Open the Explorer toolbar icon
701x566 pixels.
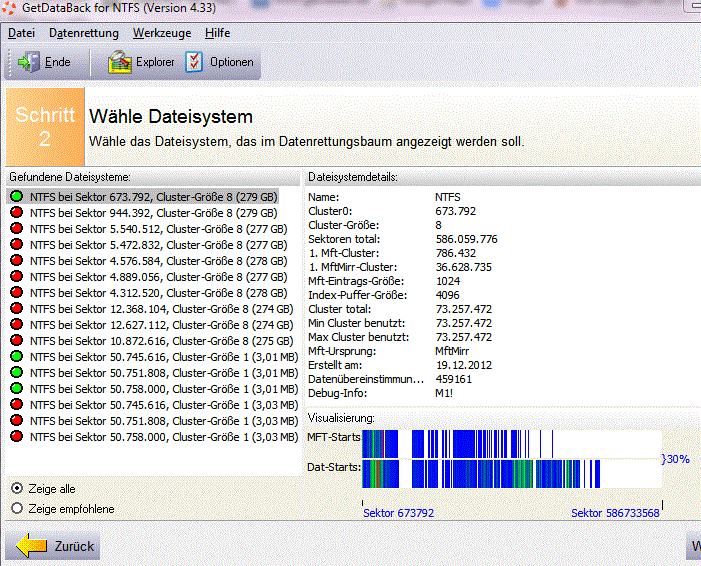[x=120, y=62]
